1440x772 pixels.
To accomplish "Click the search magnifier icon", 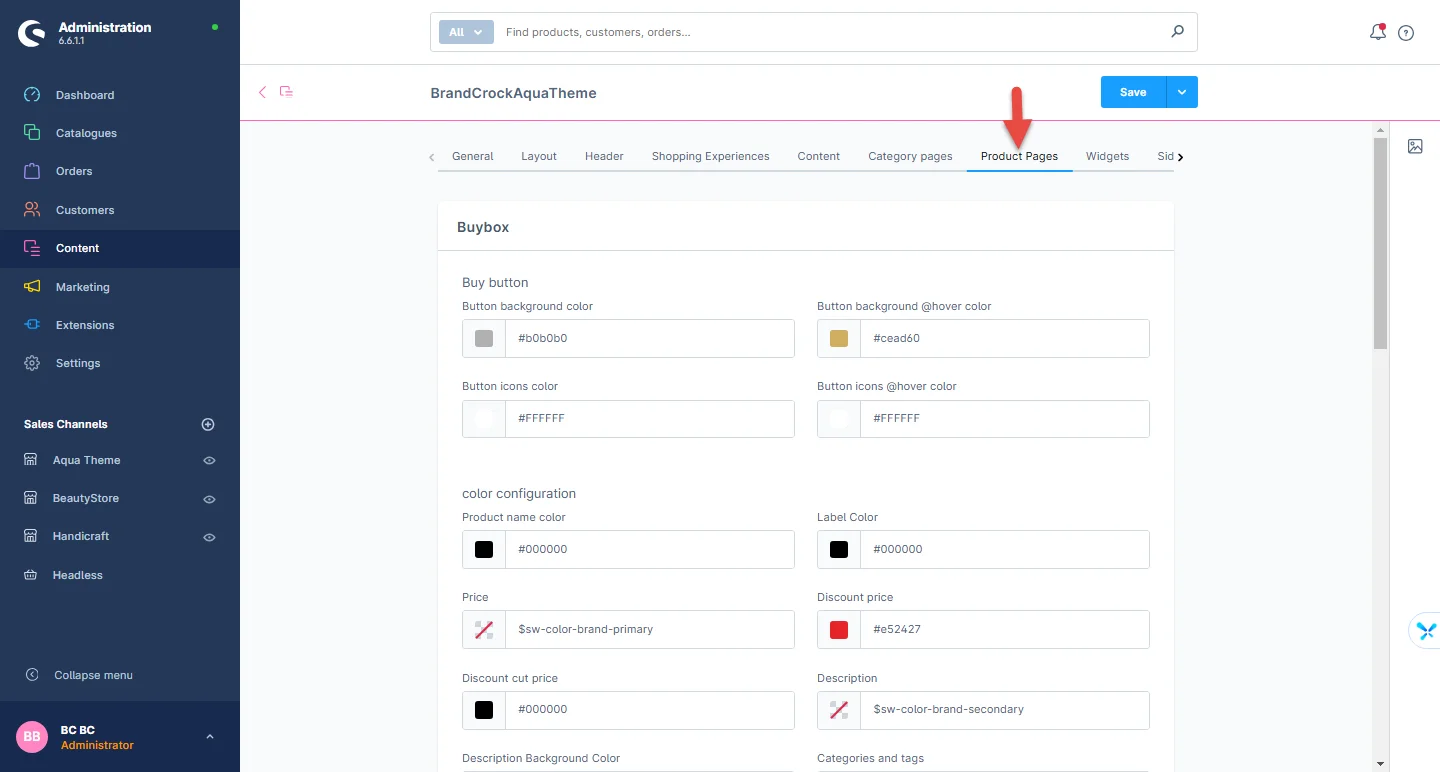I will [x=1177, y=32].
